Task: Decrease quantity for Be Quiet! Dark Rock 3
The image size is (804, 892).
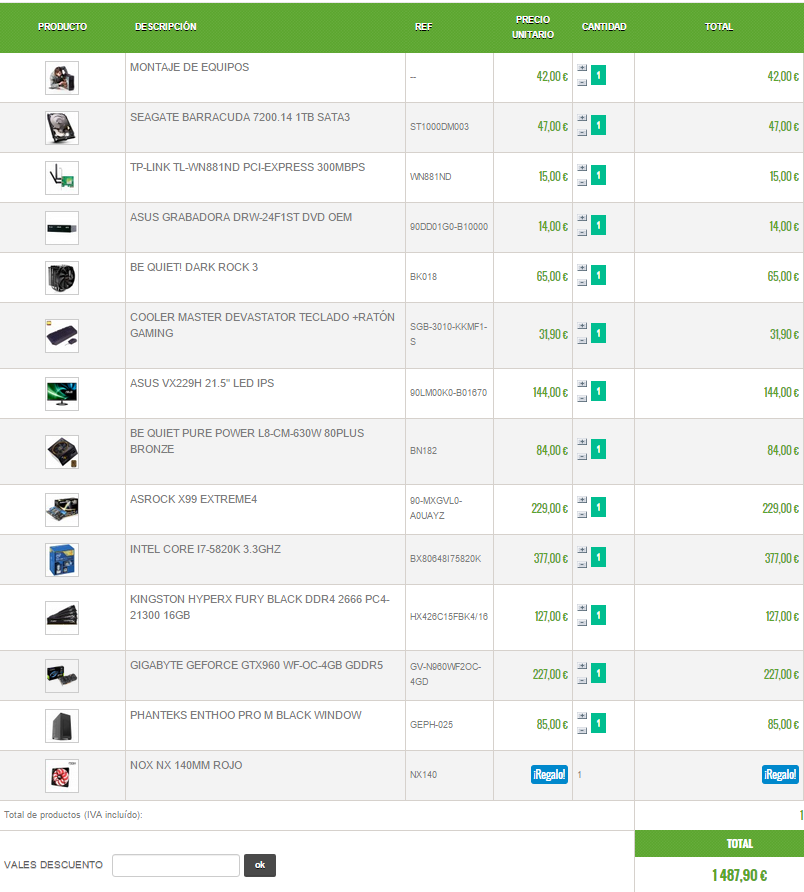Action: (582, 283)
